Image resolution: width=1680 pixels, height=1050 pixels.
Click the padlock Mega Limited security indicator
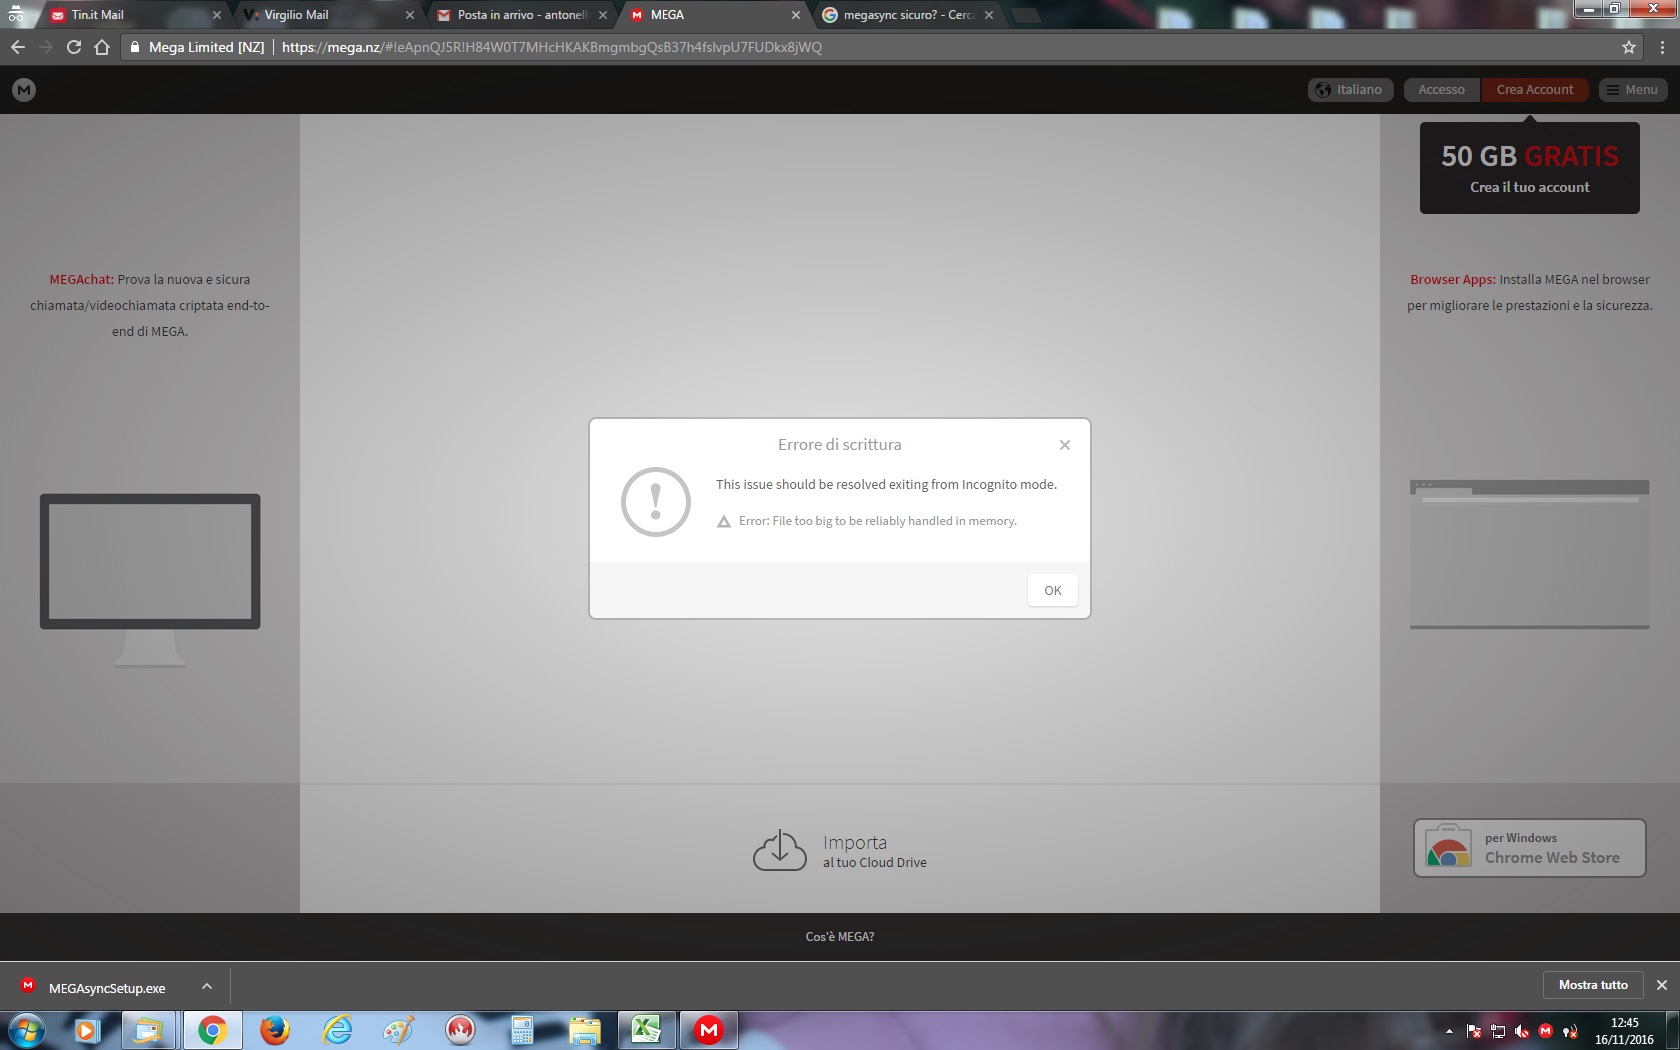pos(198,47)
